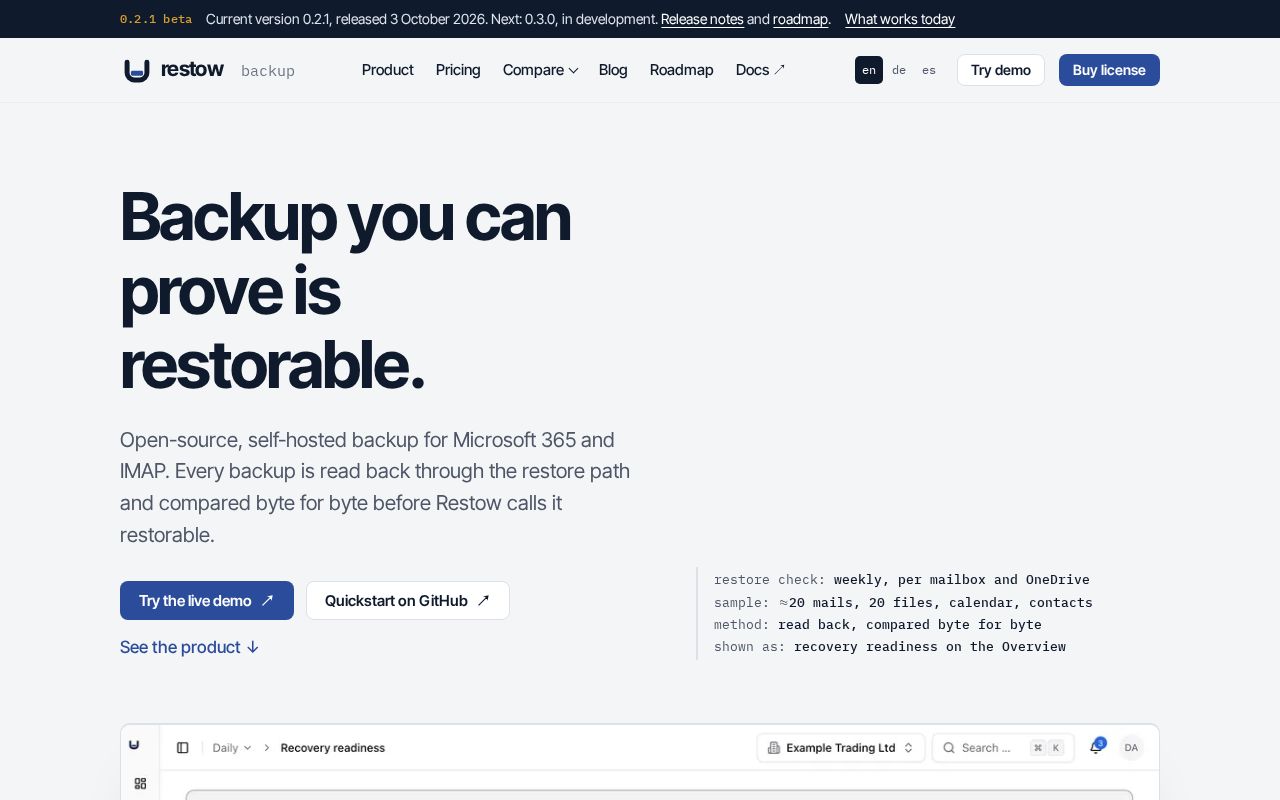Toggle the sidebar panel icon in the preview

click(x=182, y=748)
